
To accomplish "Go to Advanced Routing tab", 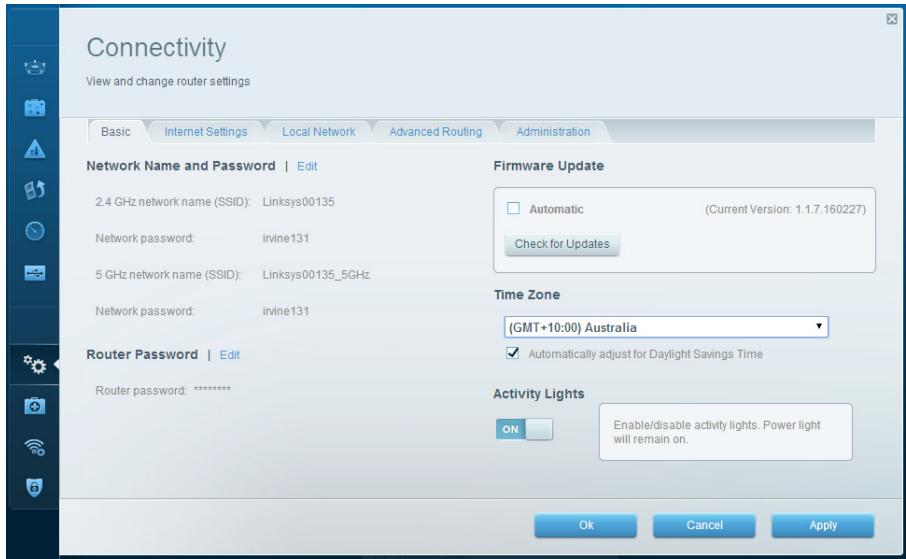I will click(x=435, y=131).
